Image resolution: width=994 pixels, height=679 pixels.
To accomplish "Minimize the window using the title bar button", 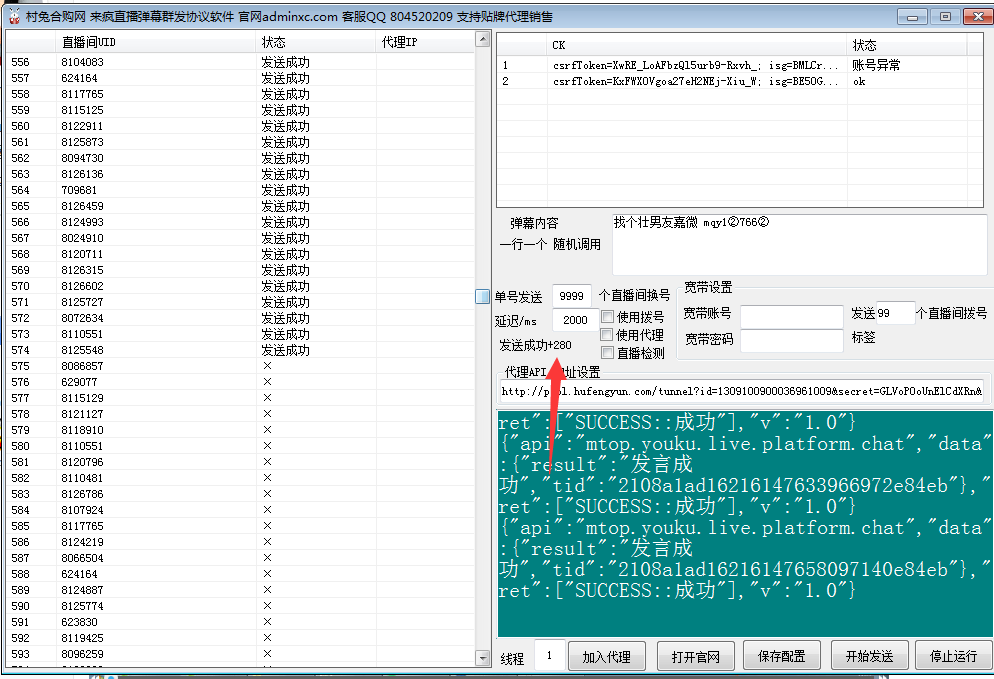I will pos(911,16).
